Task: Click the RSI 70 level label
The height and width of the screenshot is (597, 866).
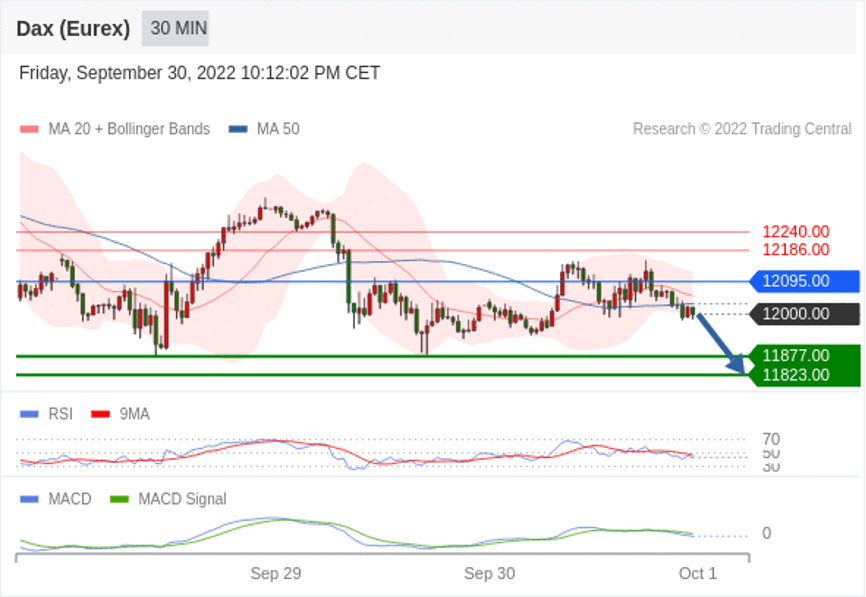Action: (x=771, y=440)
